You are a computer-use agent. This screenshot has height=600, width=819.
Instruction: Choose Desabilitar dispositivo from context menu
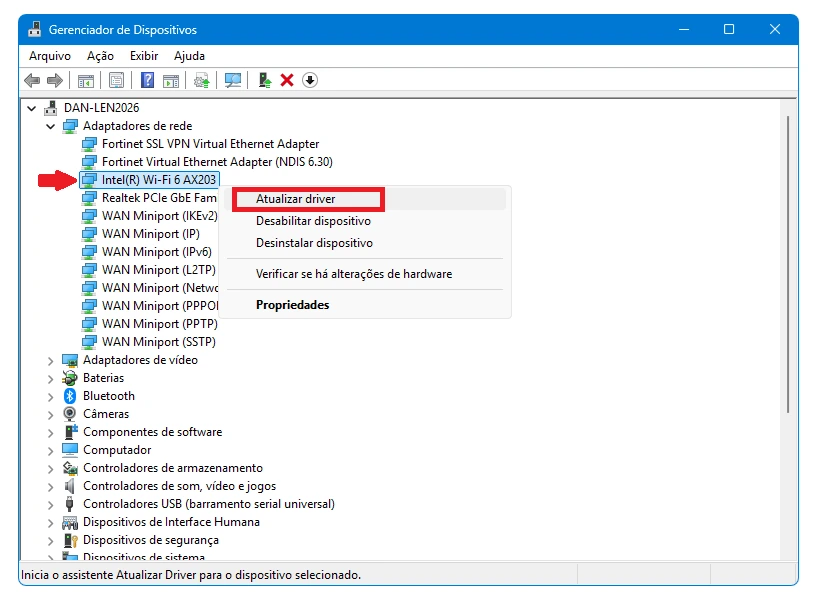tap(366, 221)
